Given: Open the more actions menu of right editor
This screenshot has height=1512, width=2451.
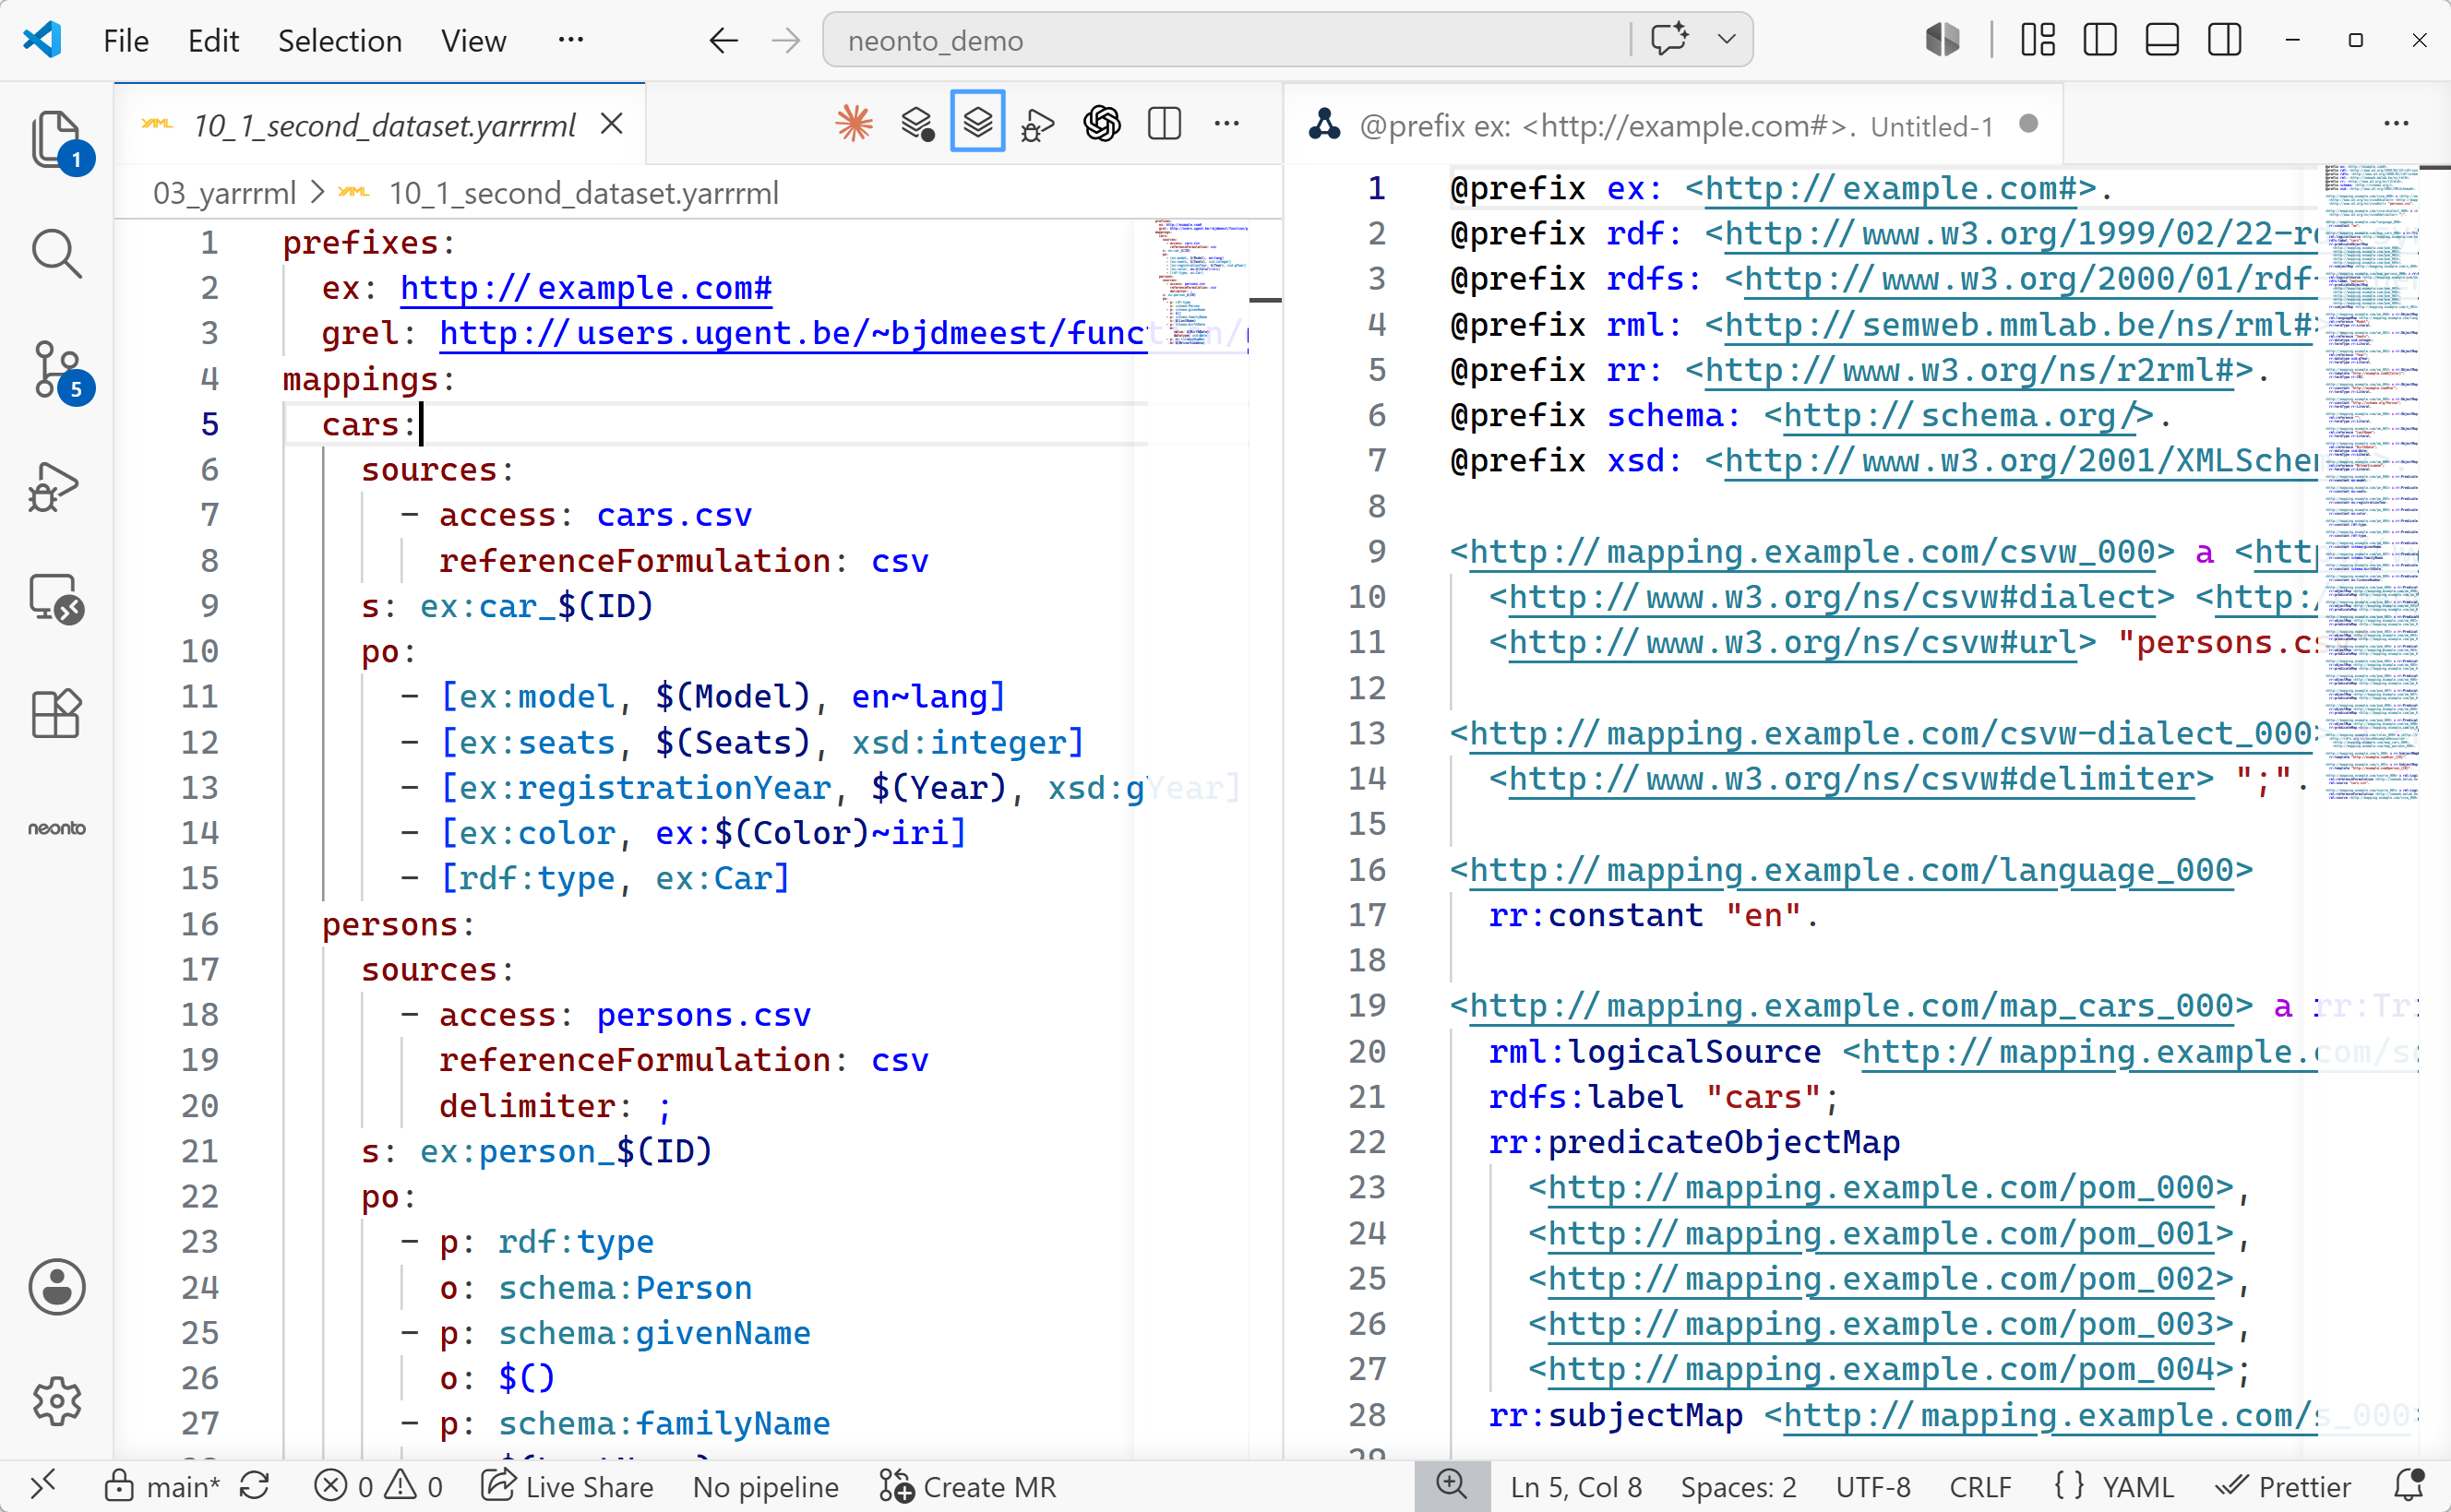Looking at the screenshot, I should click(2396, 124).
